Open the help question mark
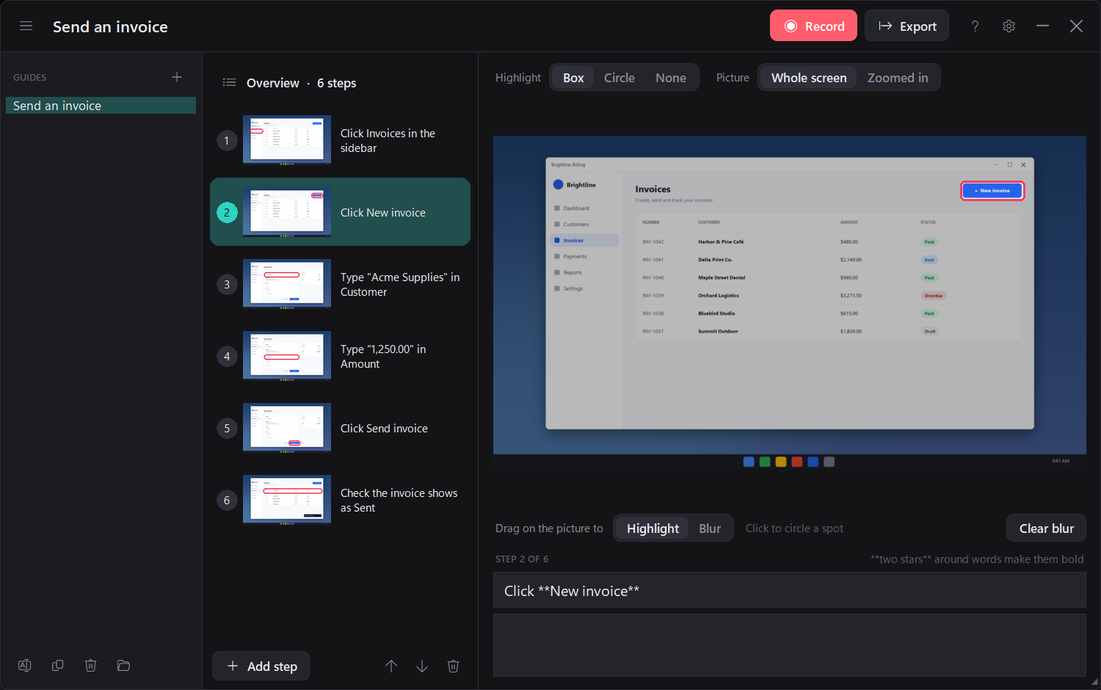 point(975,26)
